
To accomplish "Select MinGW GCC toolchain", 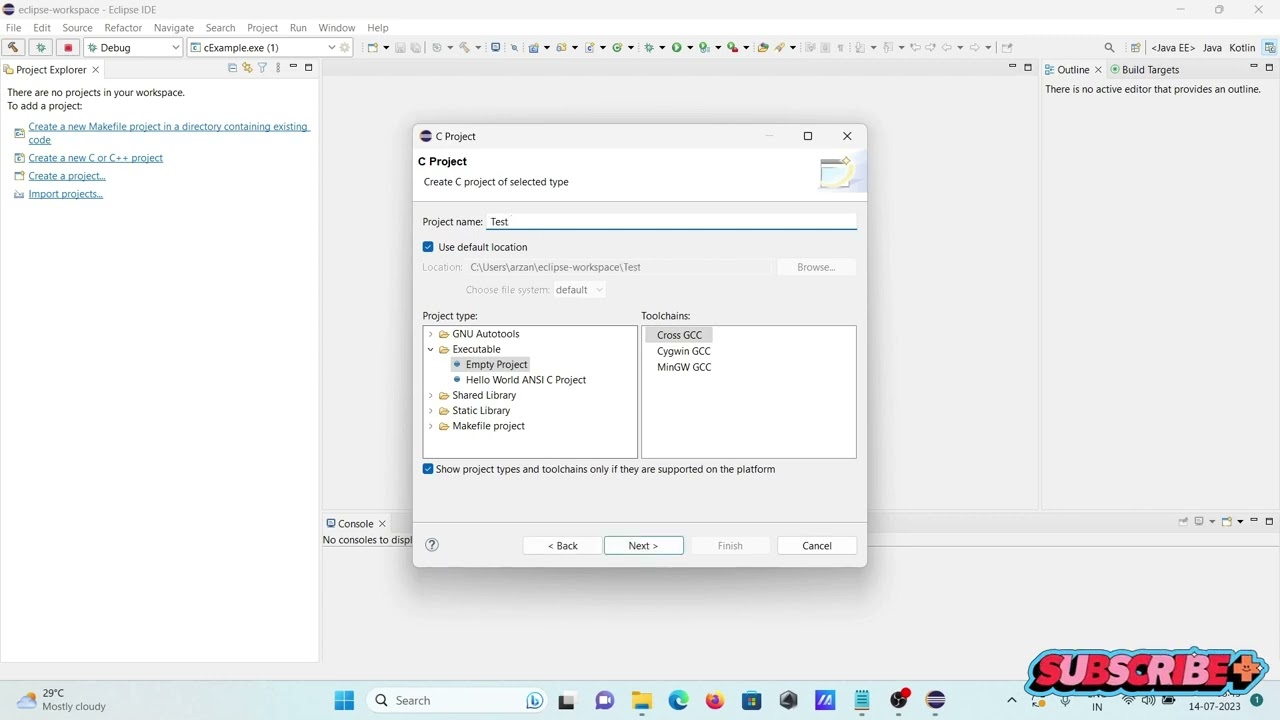I will pyautogui.click(x=684, y=367).
